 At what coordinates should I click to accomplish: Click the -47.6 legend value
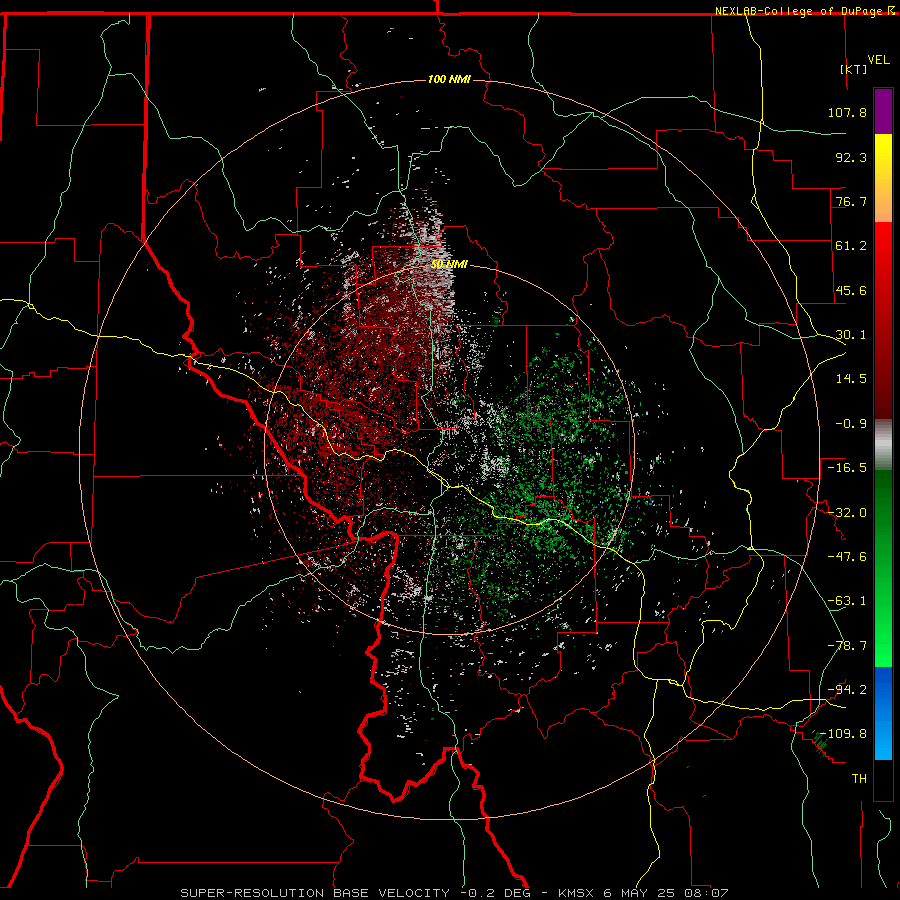[x=847, y=557]
